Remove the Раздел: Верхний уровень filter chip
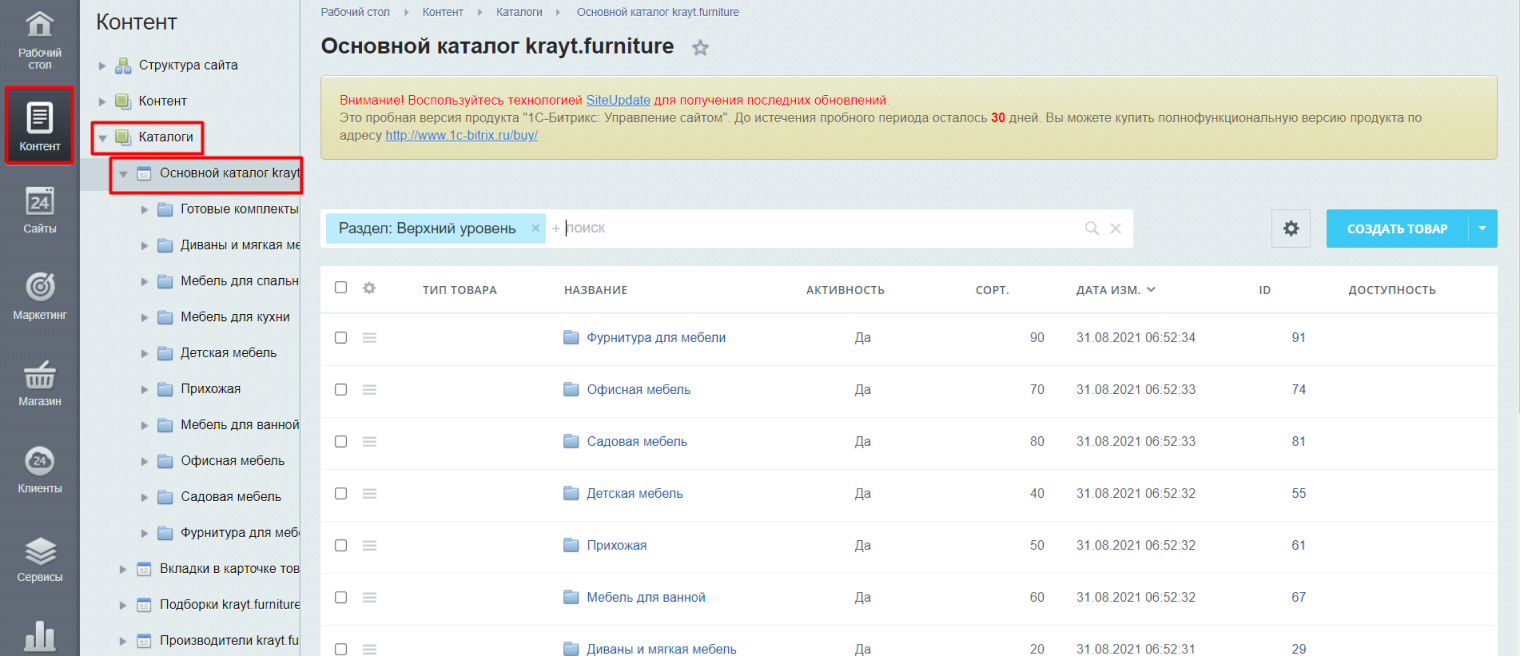The height and width of the screenshot is (656, 1520). (x=535, y=228)
